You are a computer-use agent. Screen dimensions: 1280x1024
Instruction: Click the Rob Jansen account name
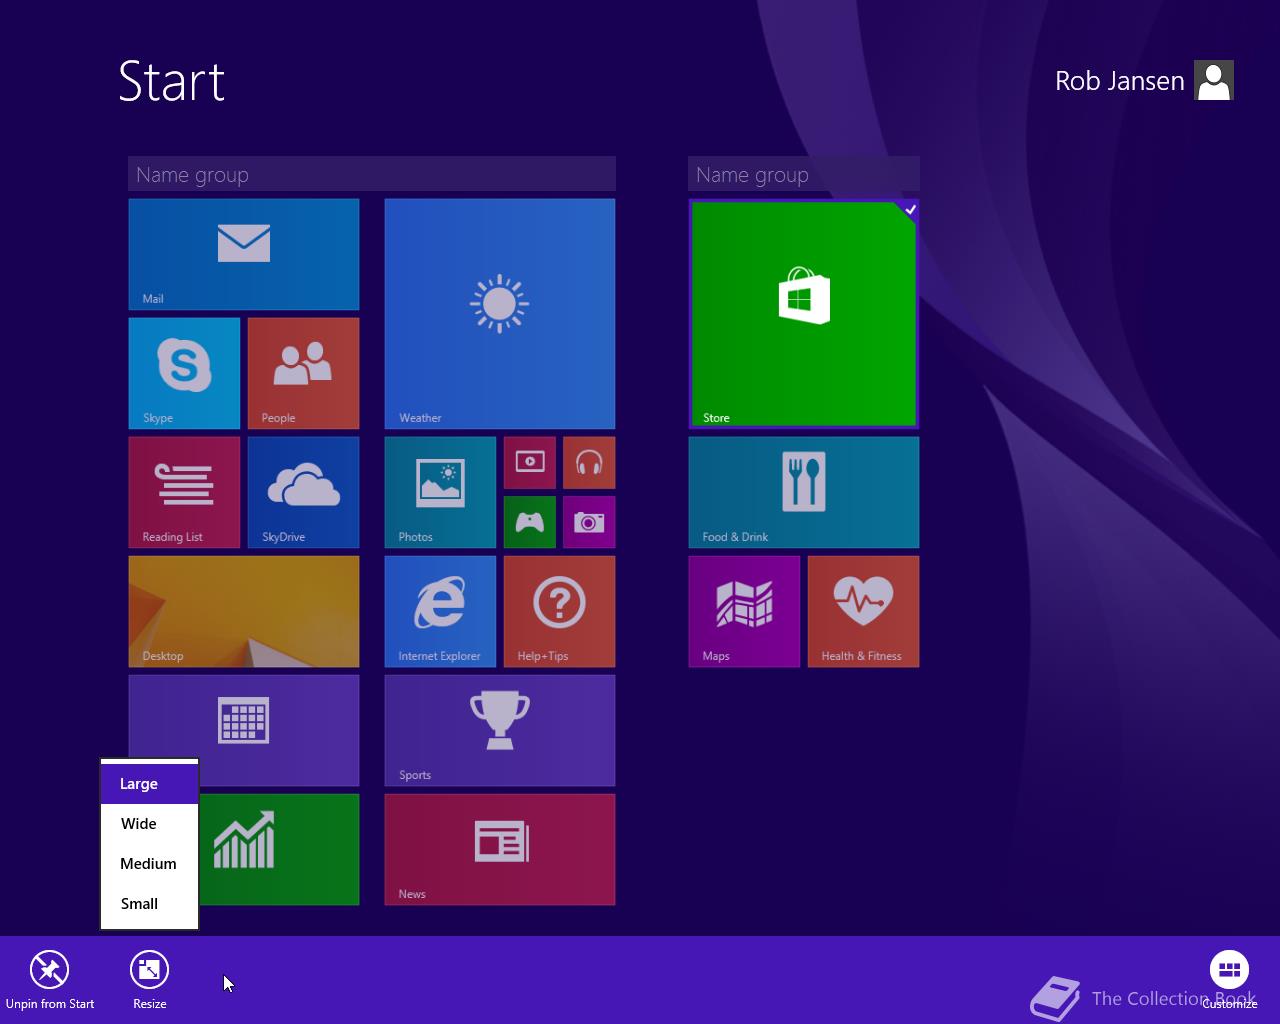[1119, 81]
